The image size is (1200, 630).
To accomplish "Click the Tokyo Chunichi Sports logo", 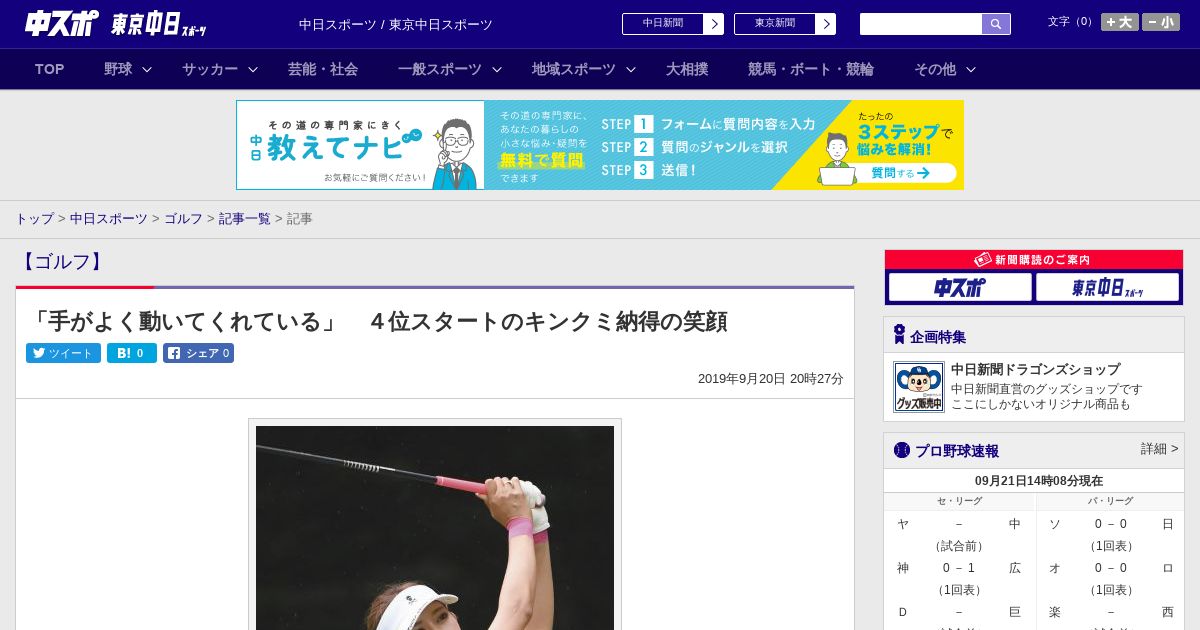I will tap(159, 24).
